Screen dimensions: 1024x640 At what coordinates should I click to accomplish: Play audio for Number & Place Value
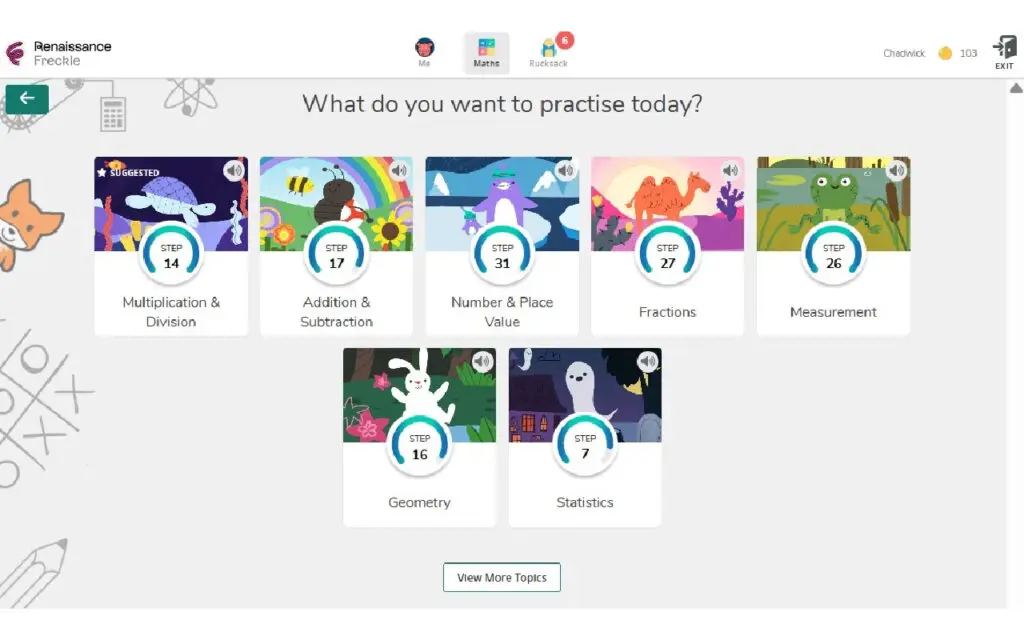[x=566, y=171]
